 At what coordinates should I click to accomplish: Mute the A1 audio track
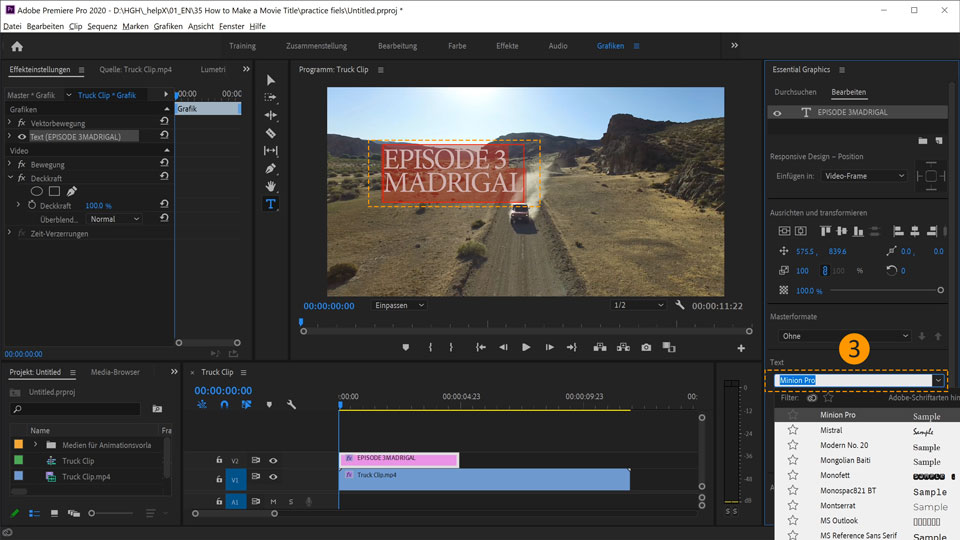[273, 501]
